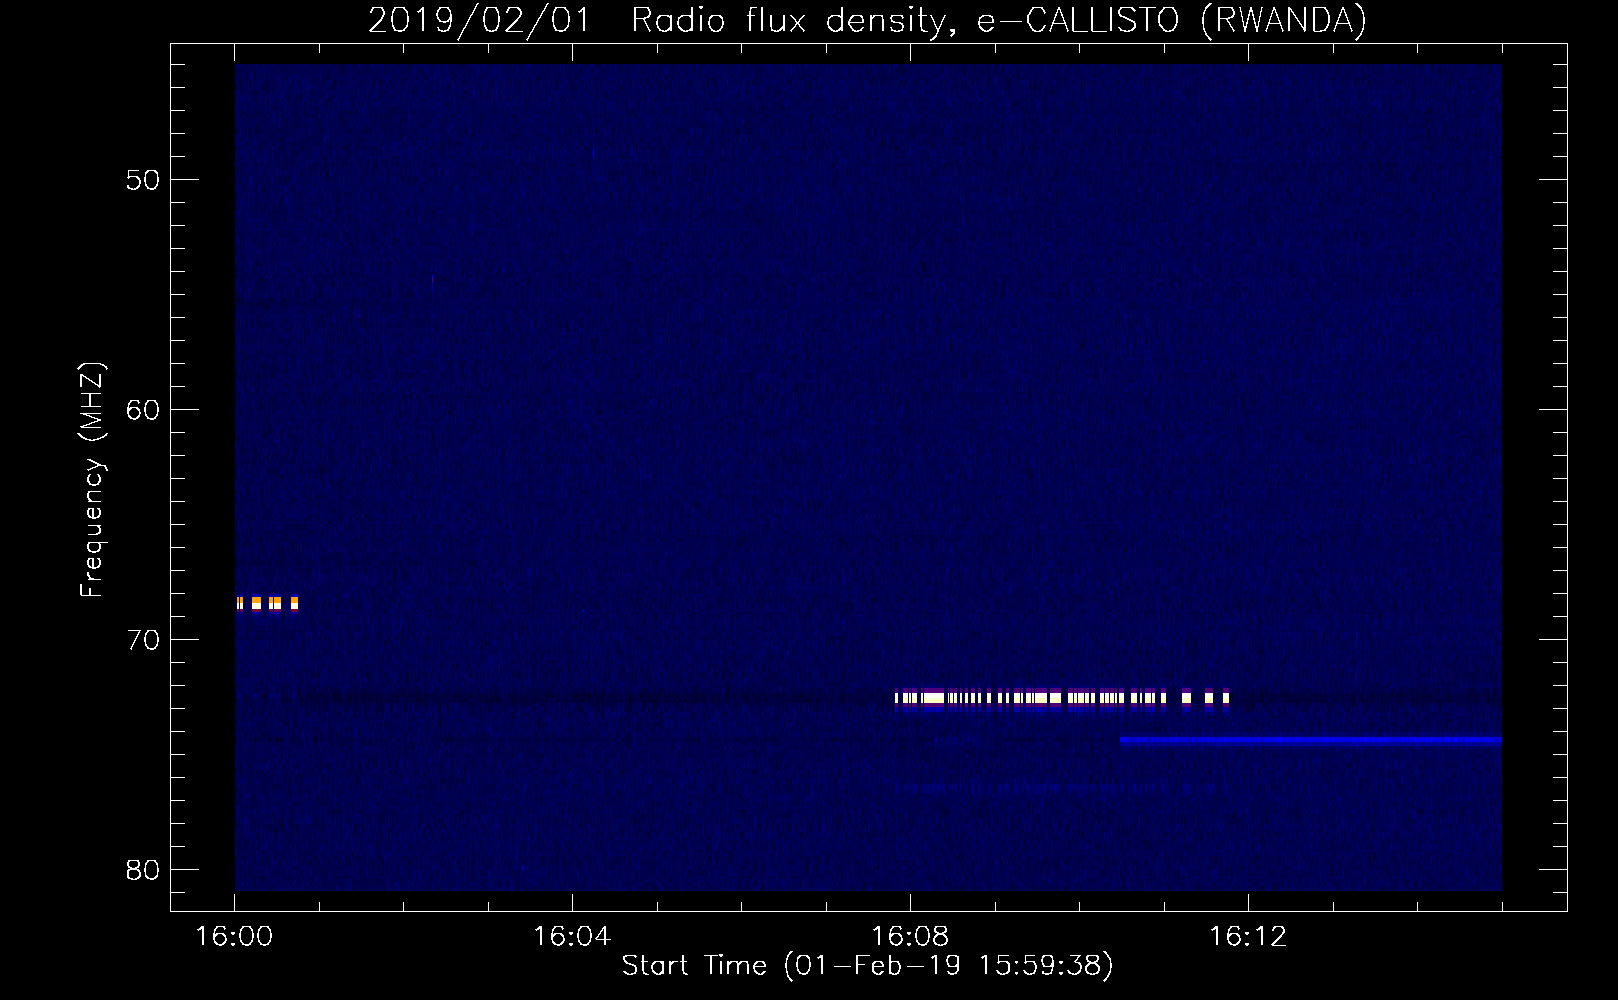Click the 'Frequency (MHZ)' axis label
This screenshot has height=1000, width=1618.
91,480
